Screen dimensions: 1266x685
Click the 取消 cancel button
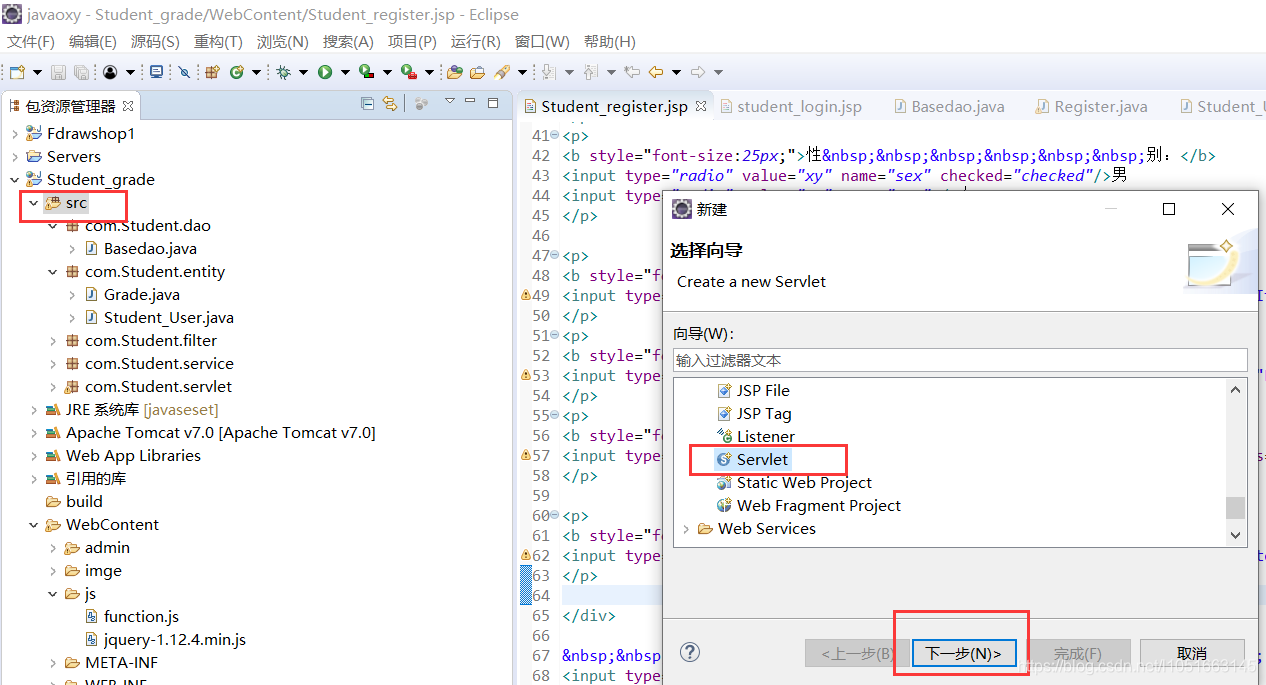coord(1192,654)
